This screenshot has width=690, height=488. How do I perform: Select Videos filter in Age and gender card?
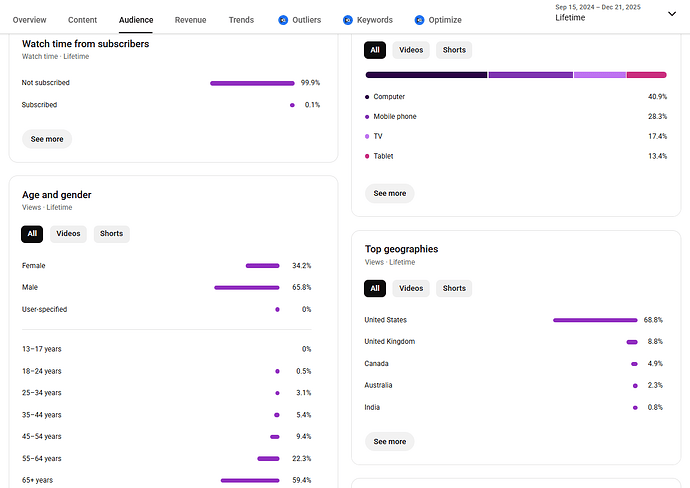click(x=68, y=234)
